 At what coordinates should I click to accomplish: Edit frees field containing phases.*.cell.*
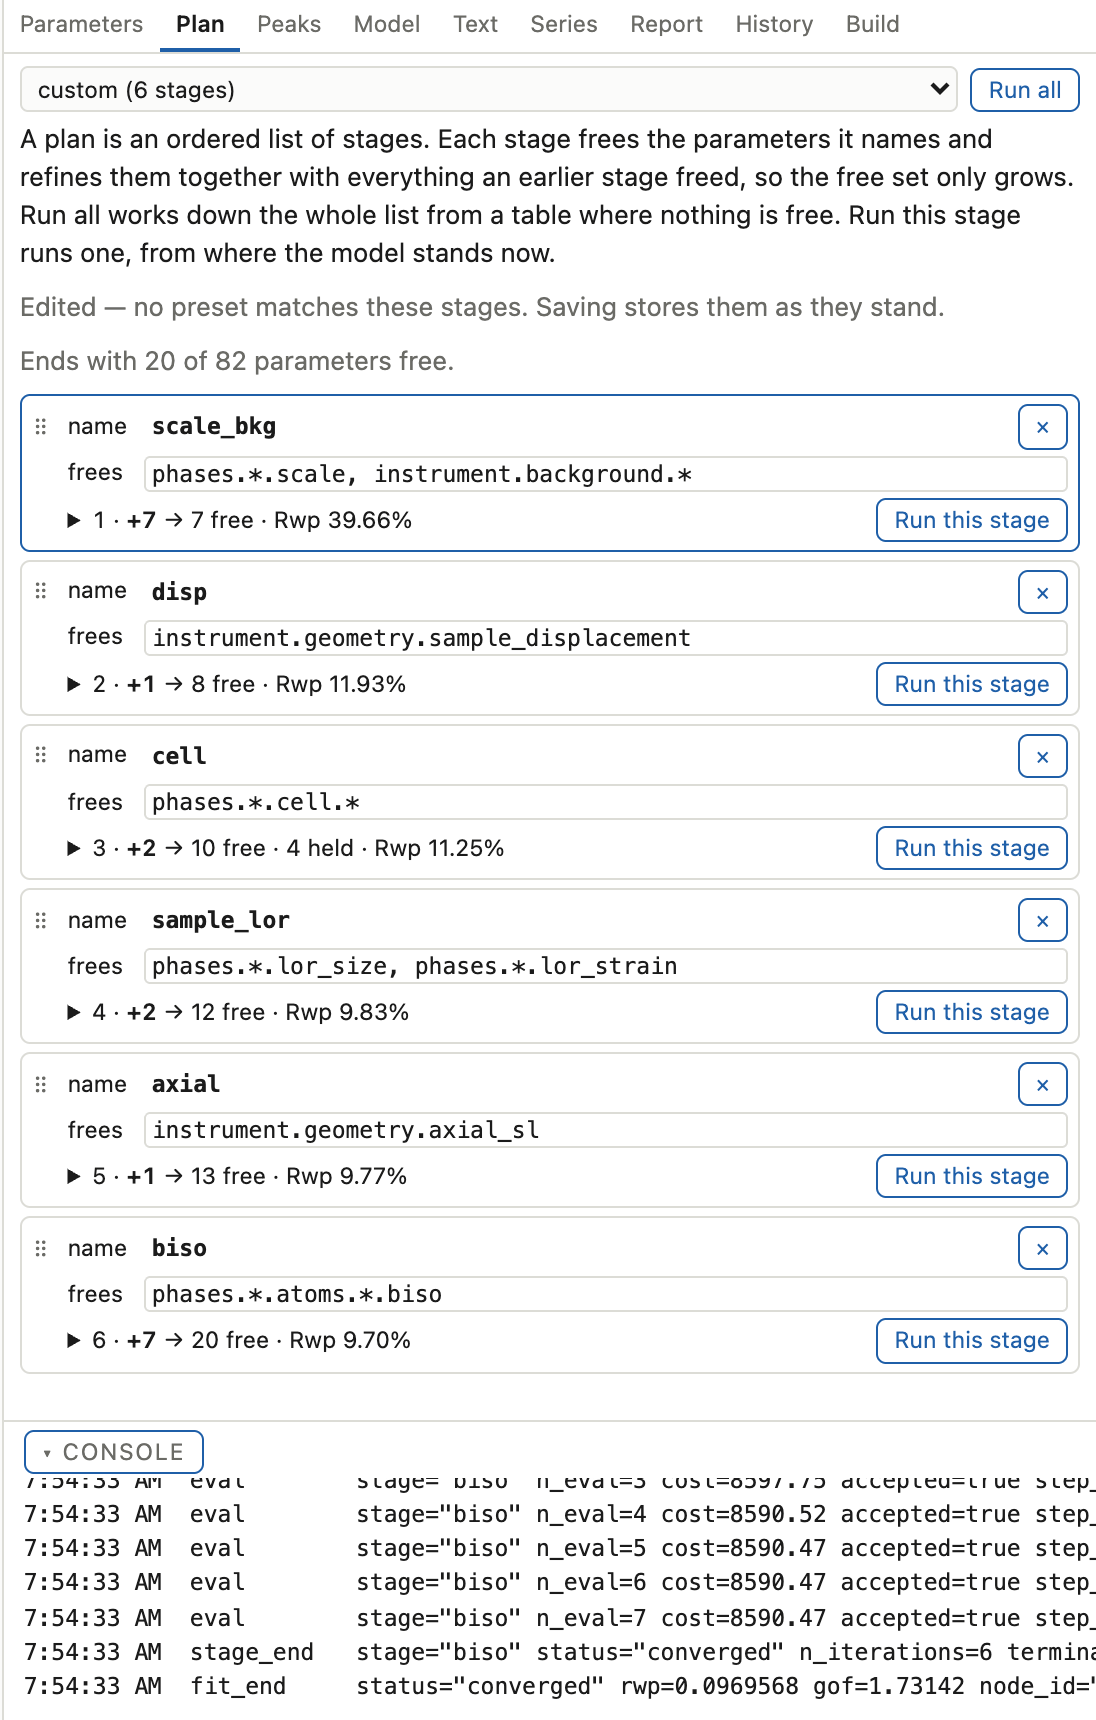click(606, 802)
